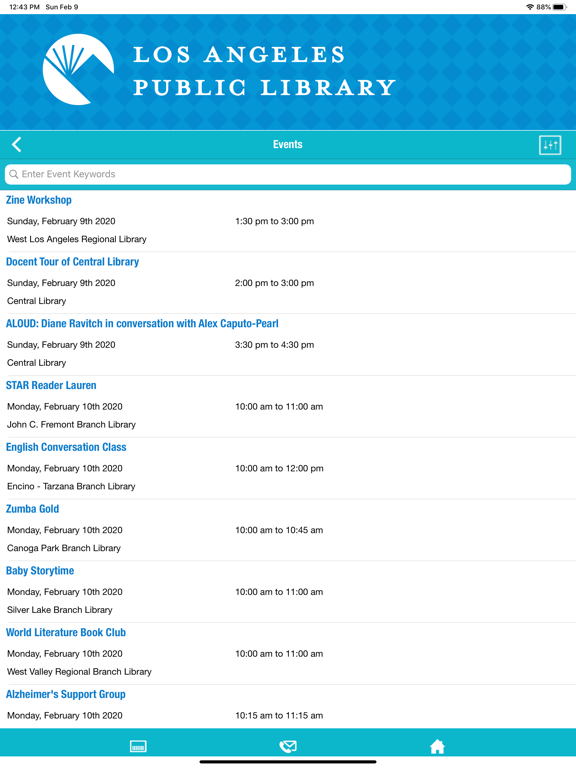Click the 3:30 pm to 4:30 pm time
576x768 pixels.
tap(274, 344)
